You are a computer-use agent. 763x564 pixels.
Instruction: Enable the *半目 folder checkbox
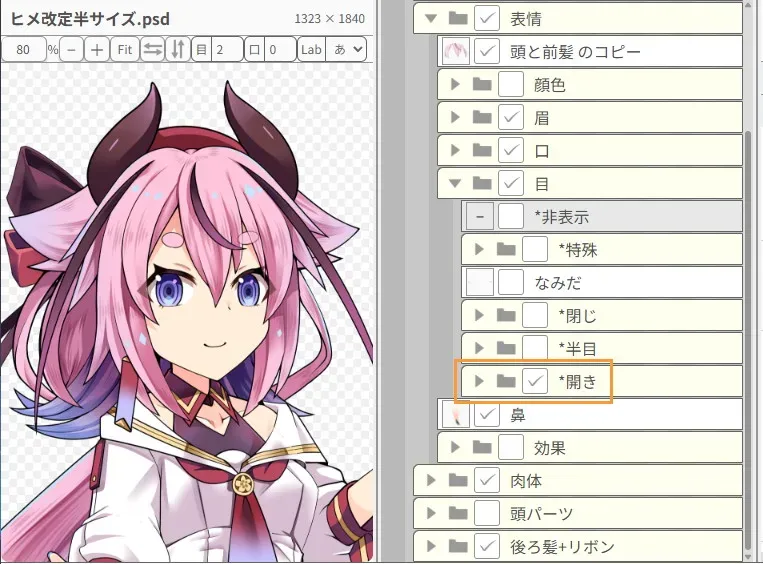pos(535,346)
